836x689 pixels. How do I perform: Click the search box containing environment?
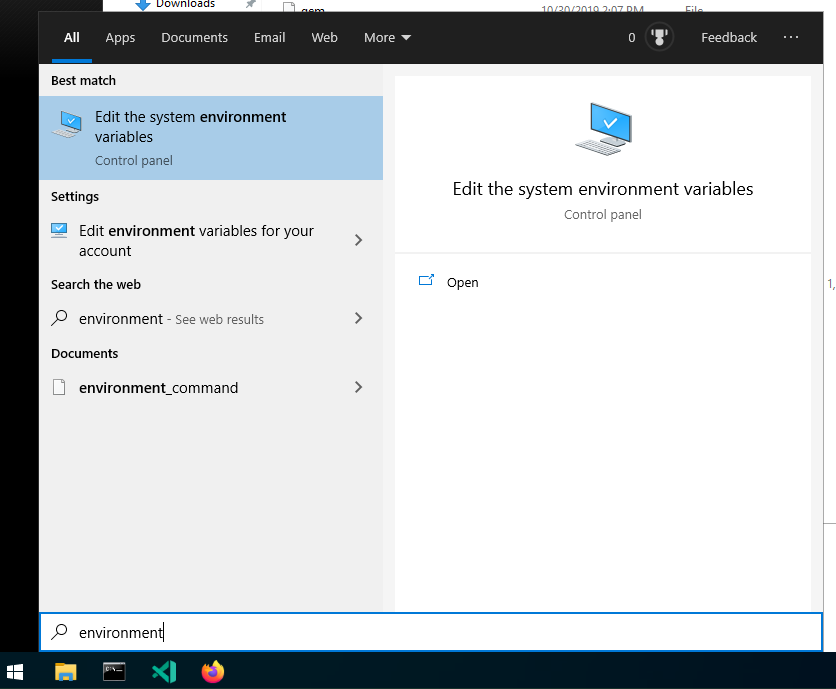pos(430,632)
